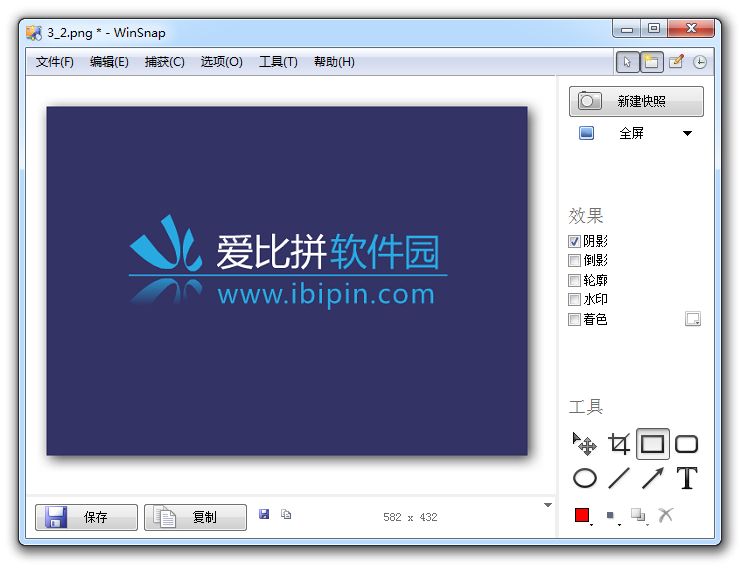
Task: Click the 复制 copy button
Action: pos(195,517)
